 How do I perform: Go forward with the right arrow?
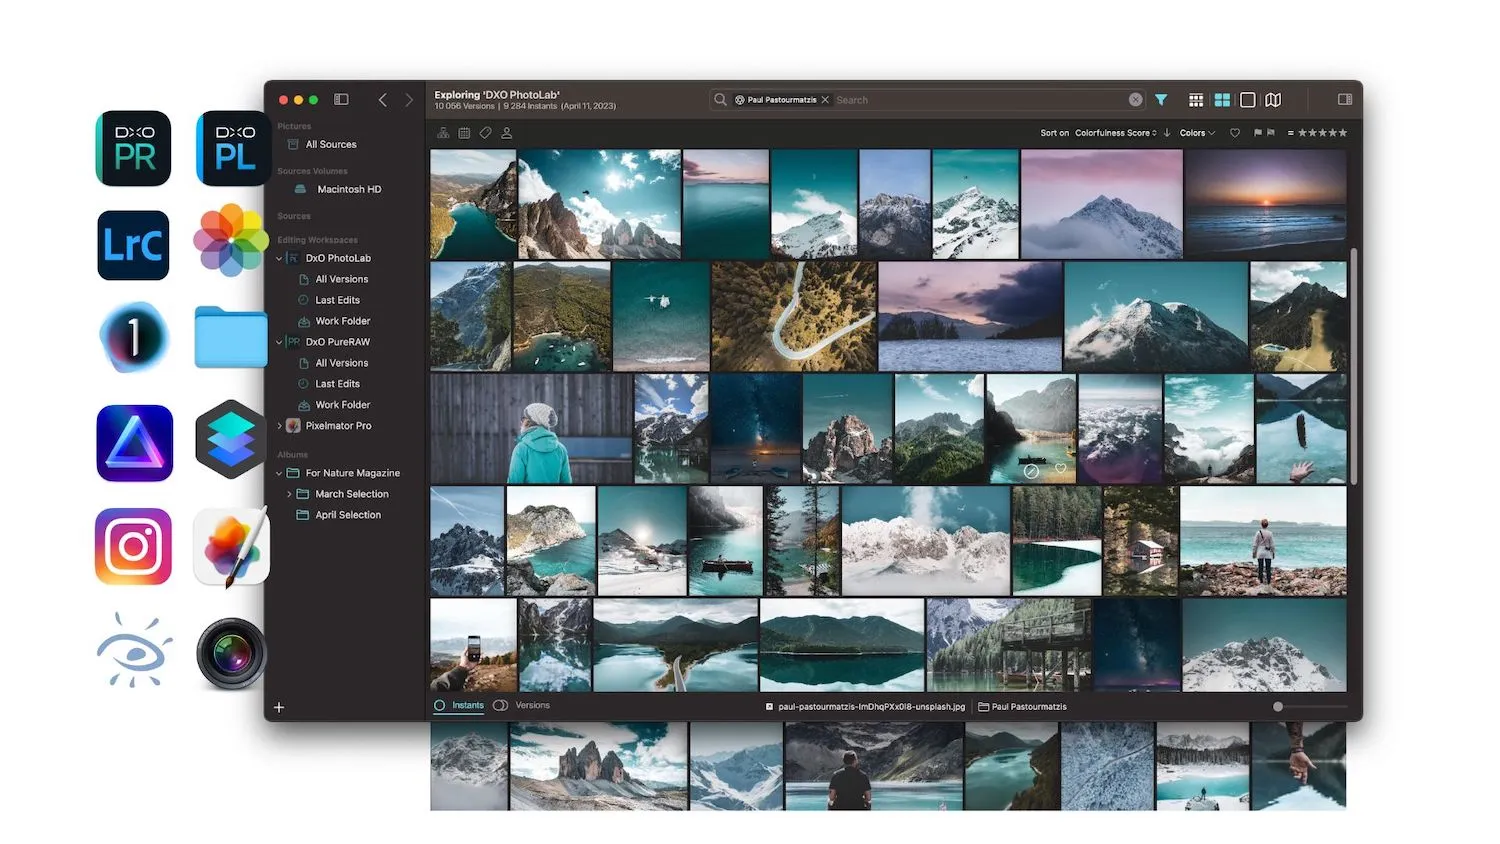point(408,100)
